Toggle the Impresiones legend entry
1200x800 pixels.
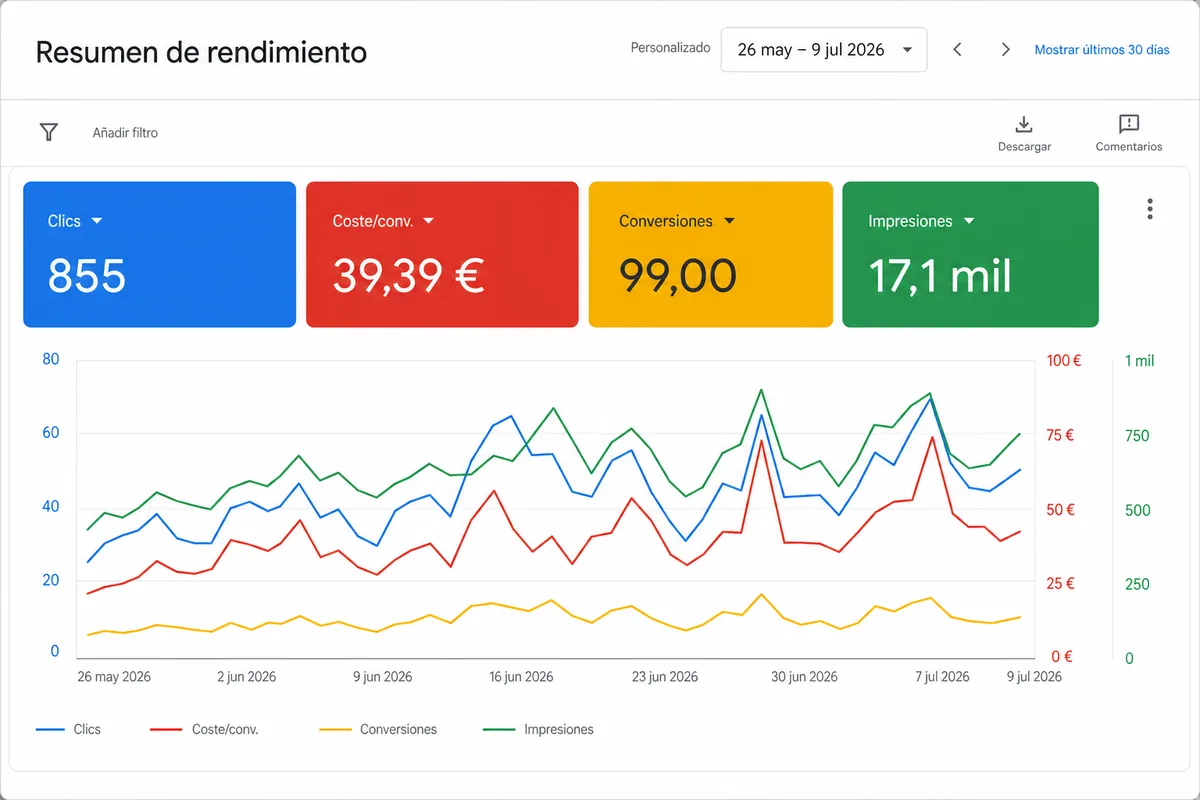tap(539, 730)
